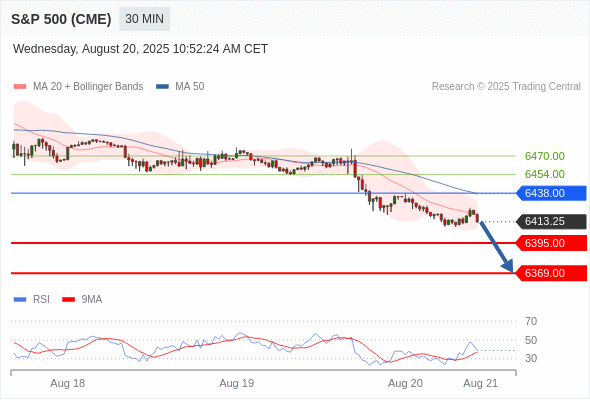Click the Aug 18 date axis label
This screenshot has width=590, height=400.
[68, 383]
